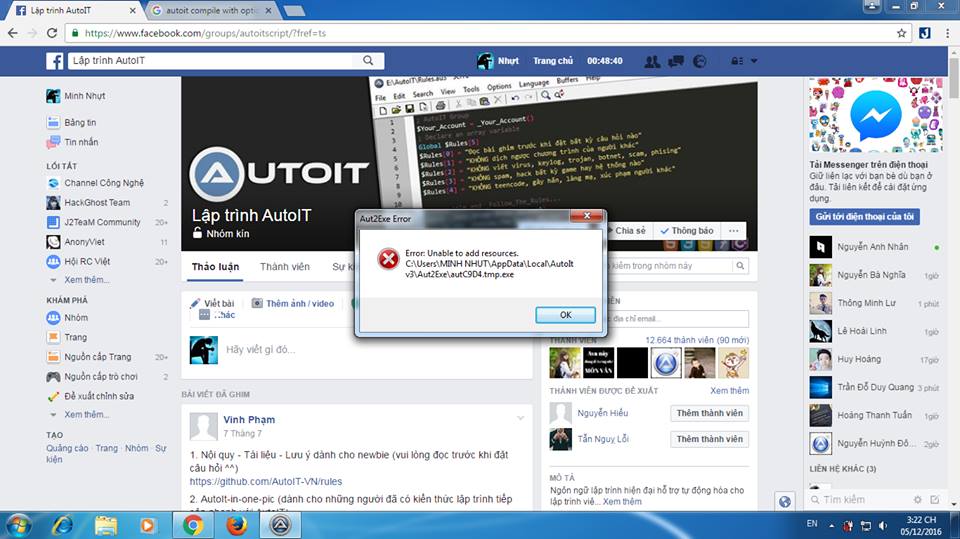Add Nguyễn Hiếu as member
Screen dimensions: 960x539
(x=710, y=413)
